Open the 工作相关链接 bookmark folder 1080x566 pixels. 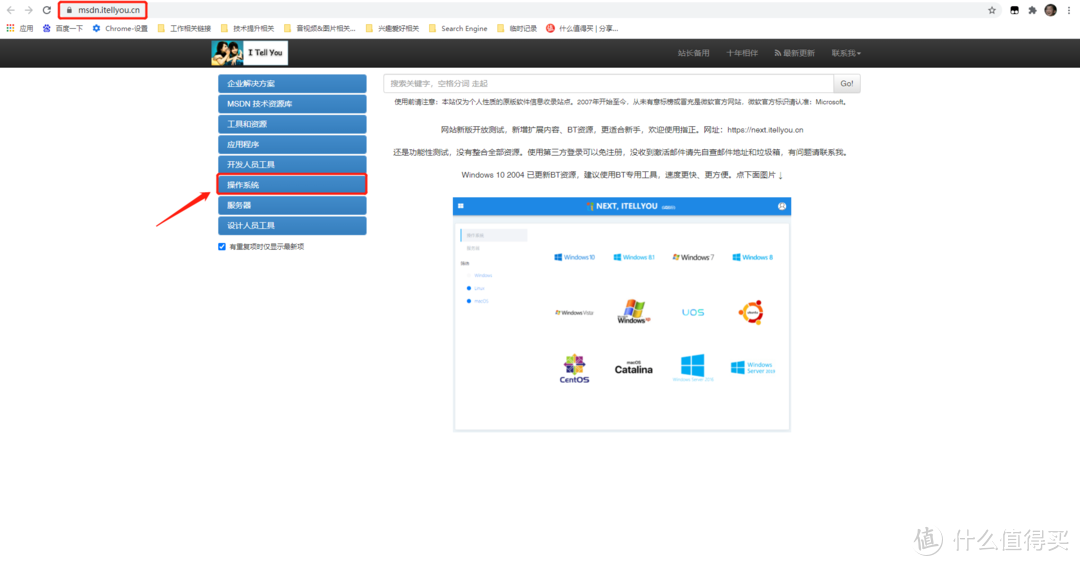[184, 28]
